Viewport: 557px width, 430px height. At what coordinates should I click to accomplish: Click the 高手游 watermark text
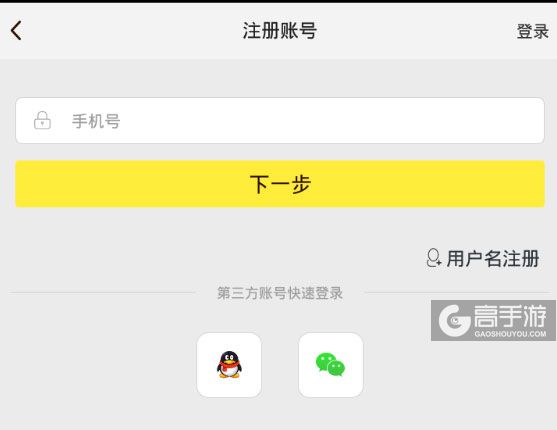pyautogui.click(x=510, y=316)
